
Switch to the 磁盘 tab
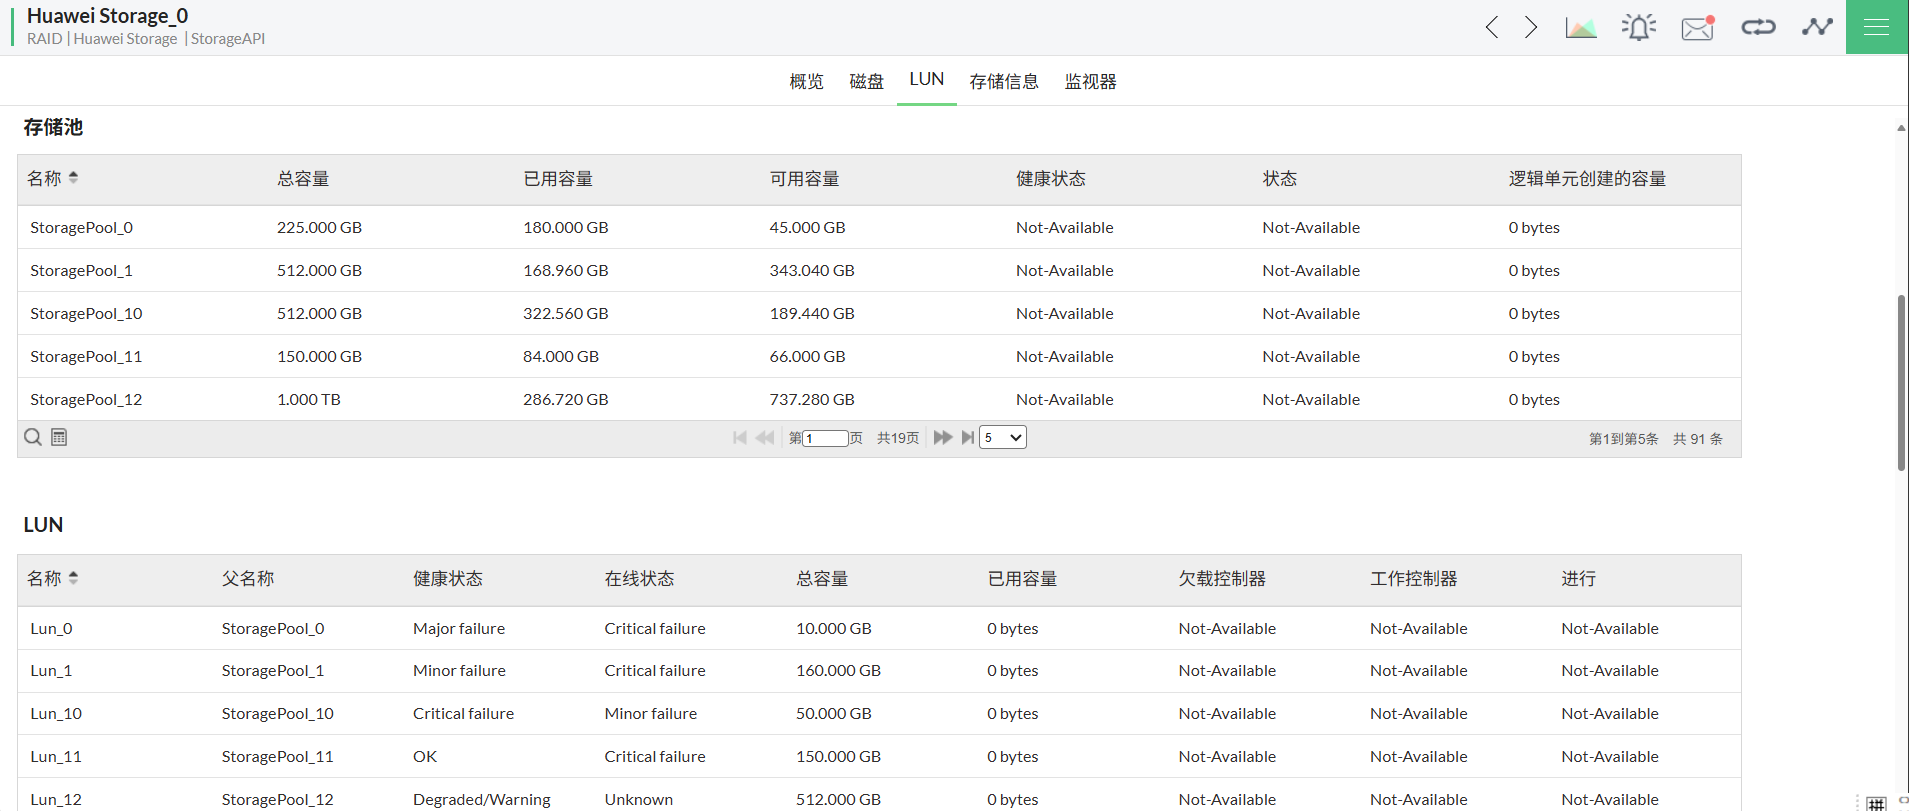click(x=866, y=81)
